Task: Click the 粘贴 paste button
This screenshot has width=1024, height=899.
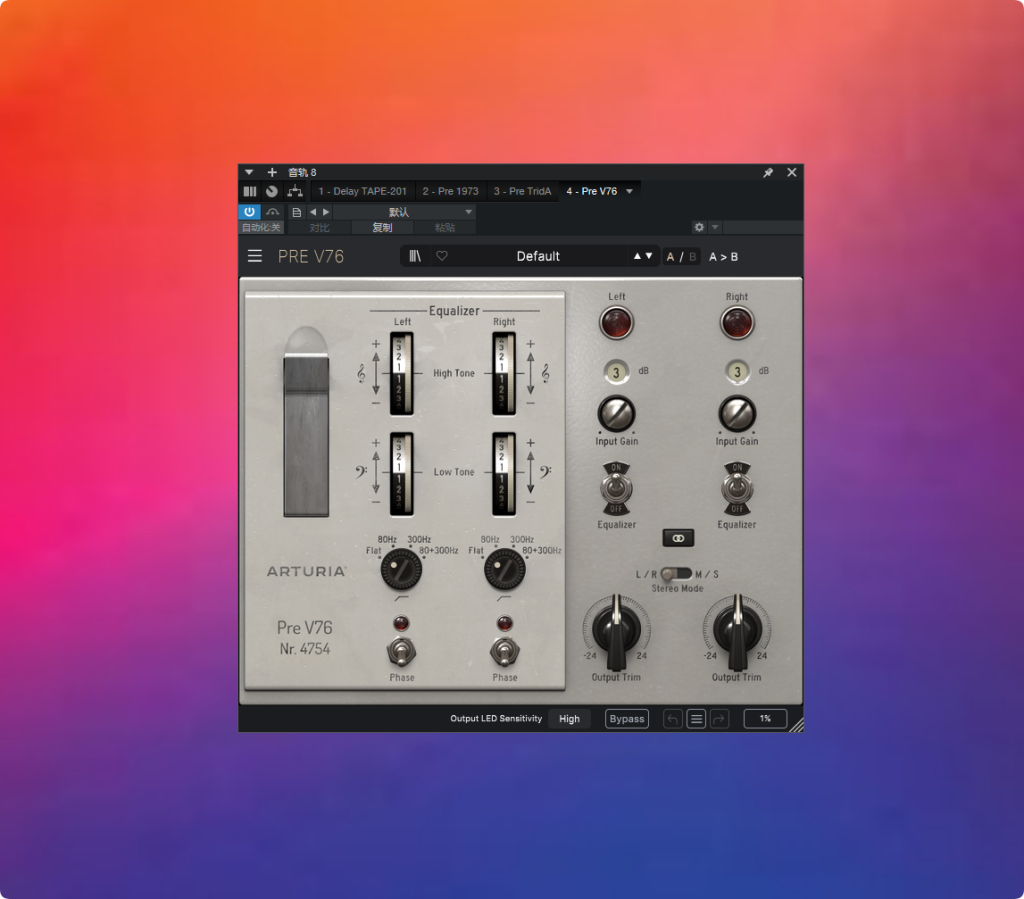Action: tap(445, 227)
